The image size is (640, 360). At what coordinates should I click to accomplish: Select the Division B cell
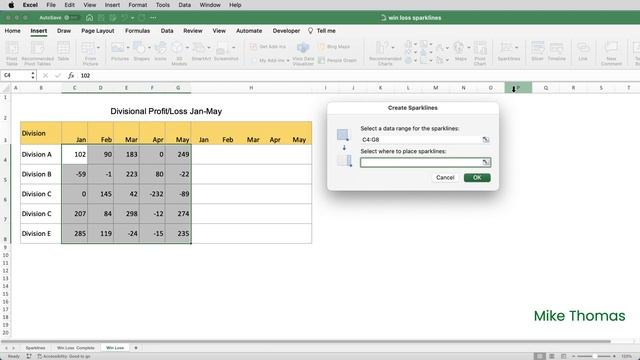pos(41,174)
